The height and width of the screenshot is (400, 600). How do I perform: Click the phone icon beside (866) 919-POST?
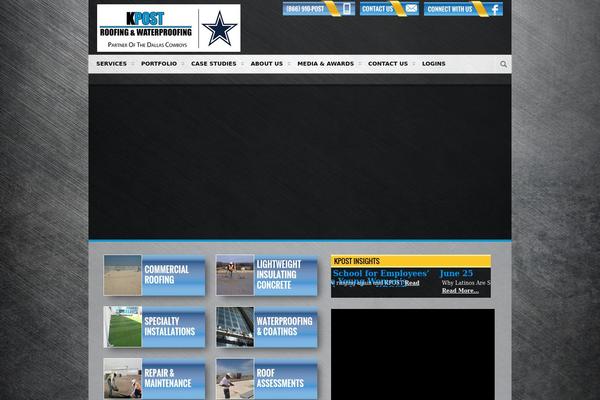[347, 9]
